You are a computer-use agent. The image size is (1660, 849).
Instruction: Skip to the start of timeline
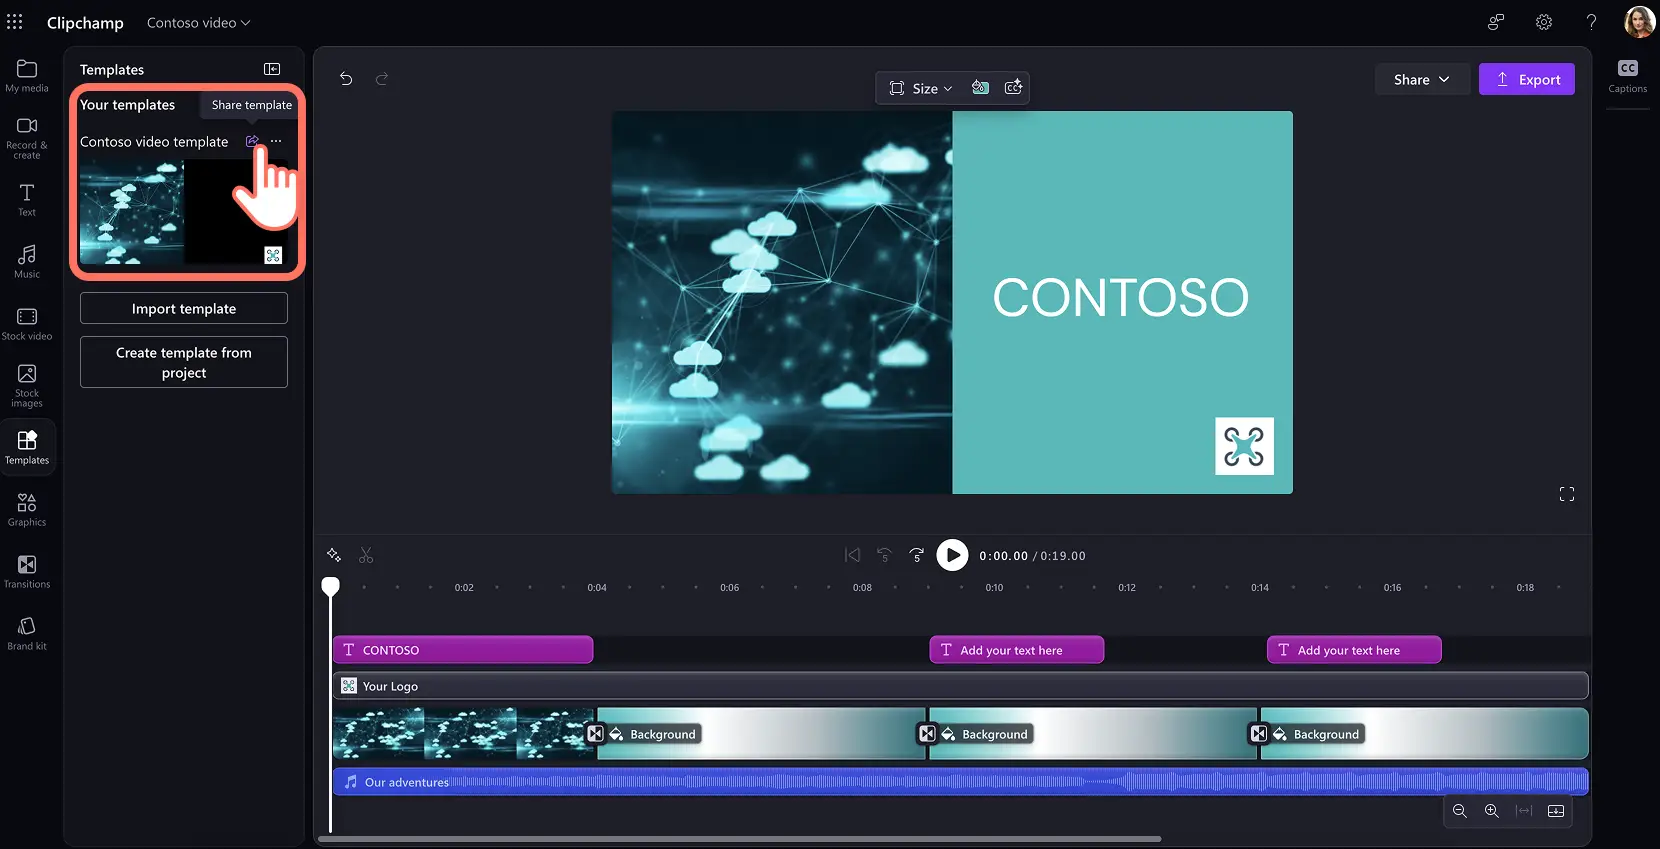click(852, 555)
